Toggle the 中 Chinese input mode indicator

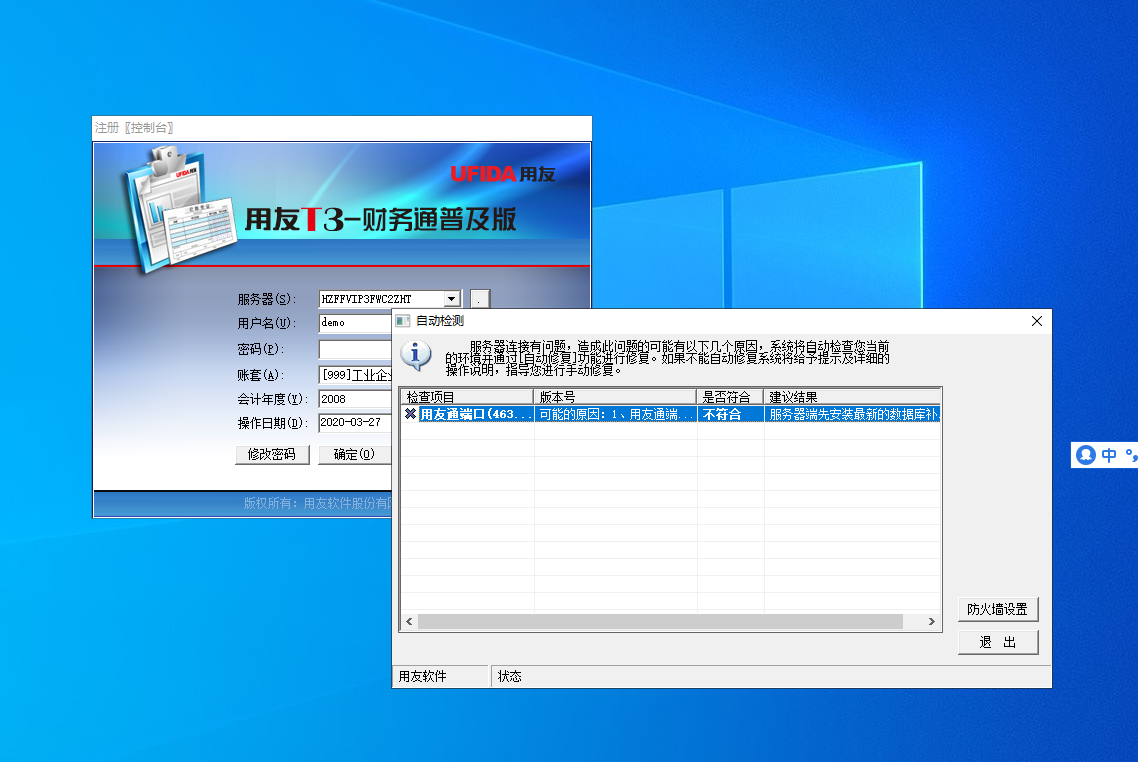(1109, 455)
